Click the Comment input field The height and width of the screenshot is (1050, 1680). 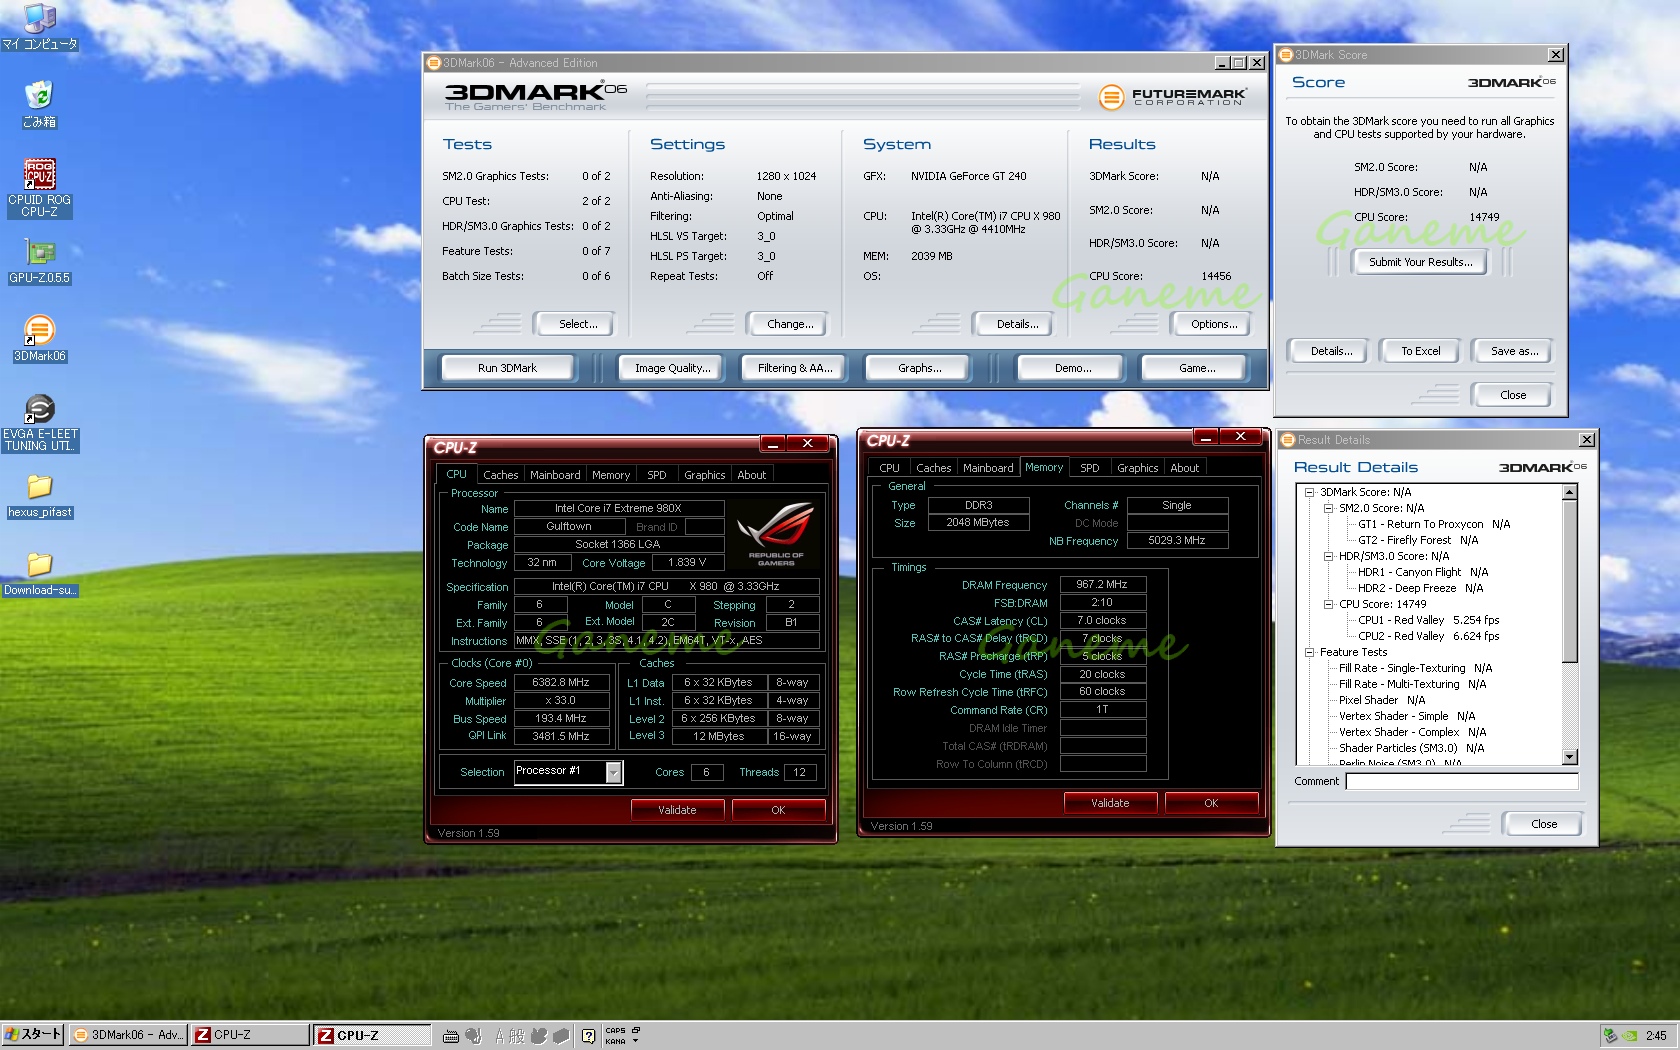[1462, 782]
